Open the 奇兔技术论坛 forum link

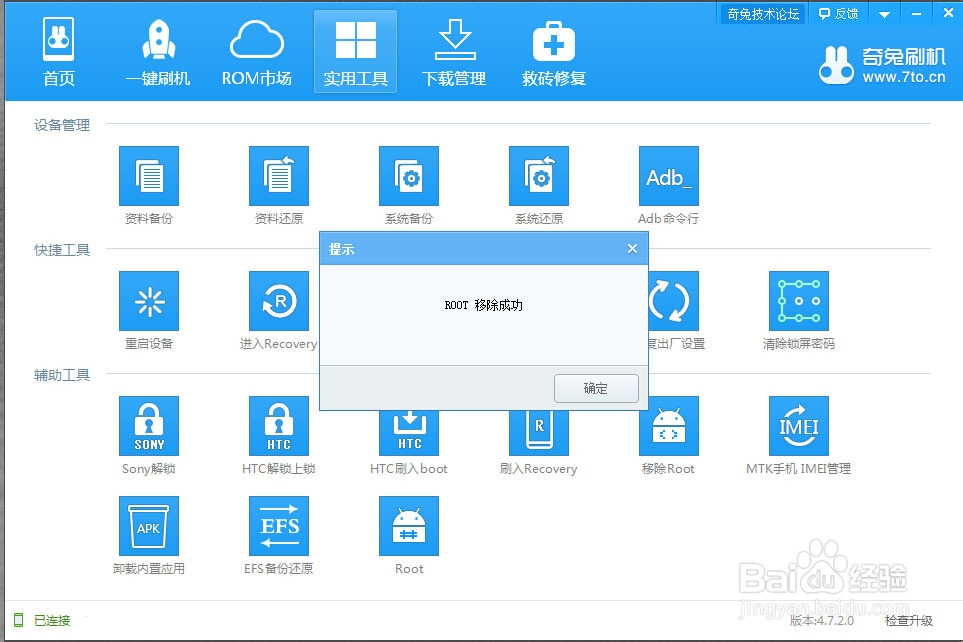[x=762, y=13]
